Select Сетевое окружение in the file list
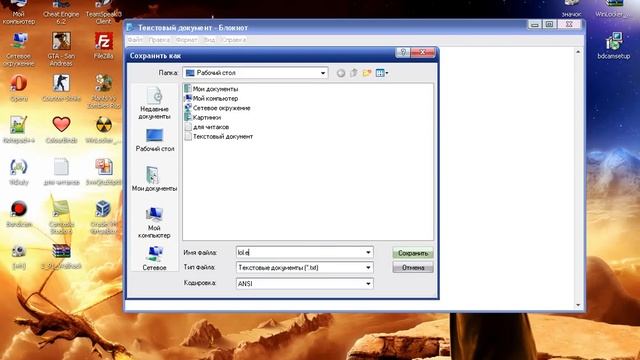The width and height of the screenshot is (640, 360). coord(217,108)
